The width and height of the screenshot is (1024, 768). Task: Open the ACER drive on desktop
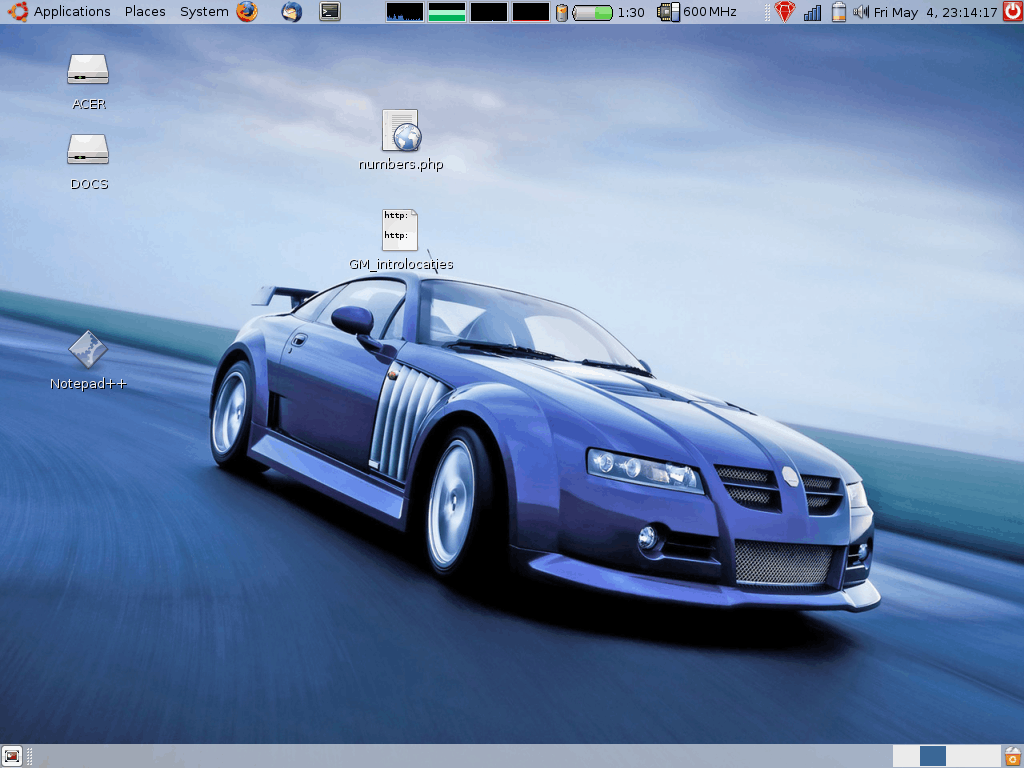pos(88,70)
